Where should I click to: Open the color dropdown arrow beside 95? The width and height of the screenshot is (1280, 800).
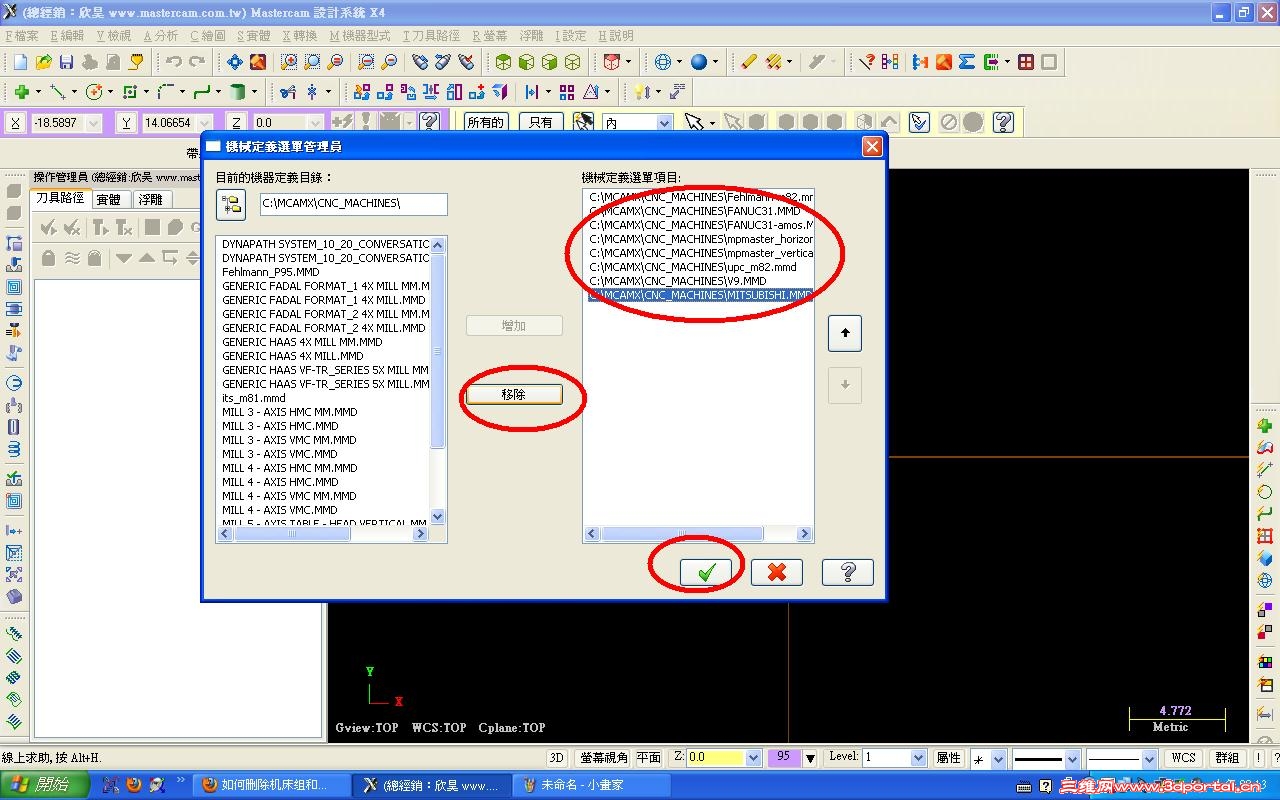tap(810, 759)
